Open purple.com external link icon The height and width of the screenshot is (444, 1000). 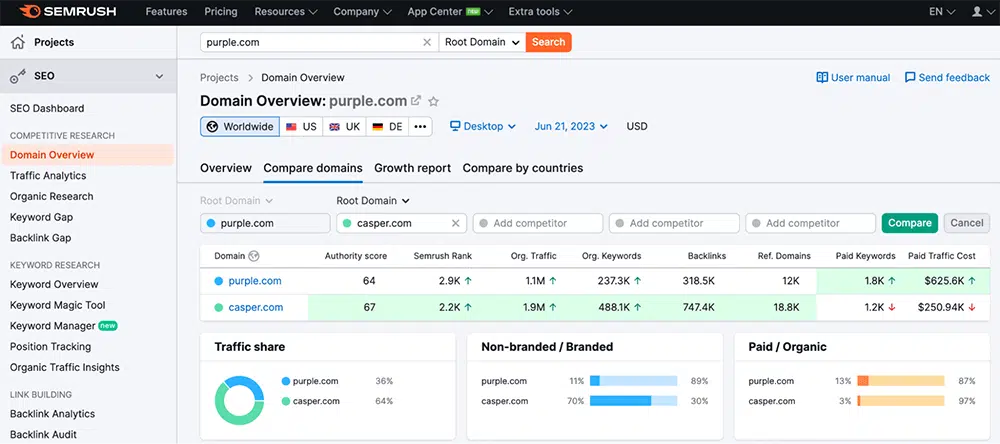coord(416,101)
